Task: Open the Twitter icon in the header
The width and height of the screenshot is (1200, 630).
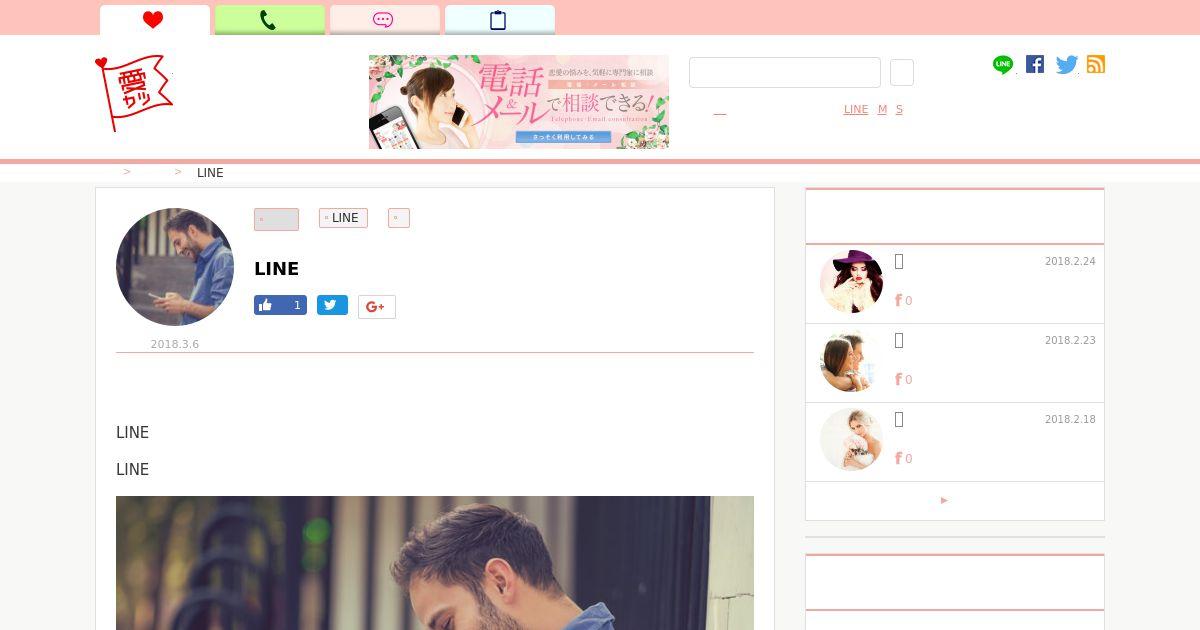Action: (x=1067, y=65)
